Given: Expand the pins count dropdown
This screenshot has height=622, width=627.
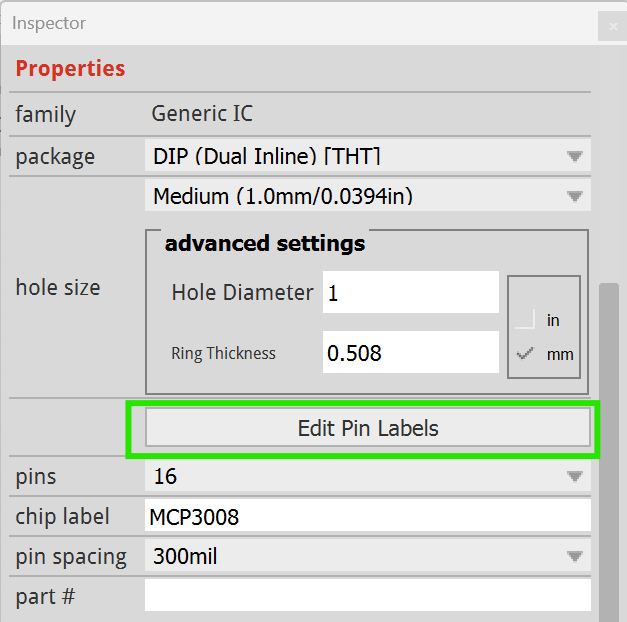Looking at the screenshot, I should coord(367,476).
